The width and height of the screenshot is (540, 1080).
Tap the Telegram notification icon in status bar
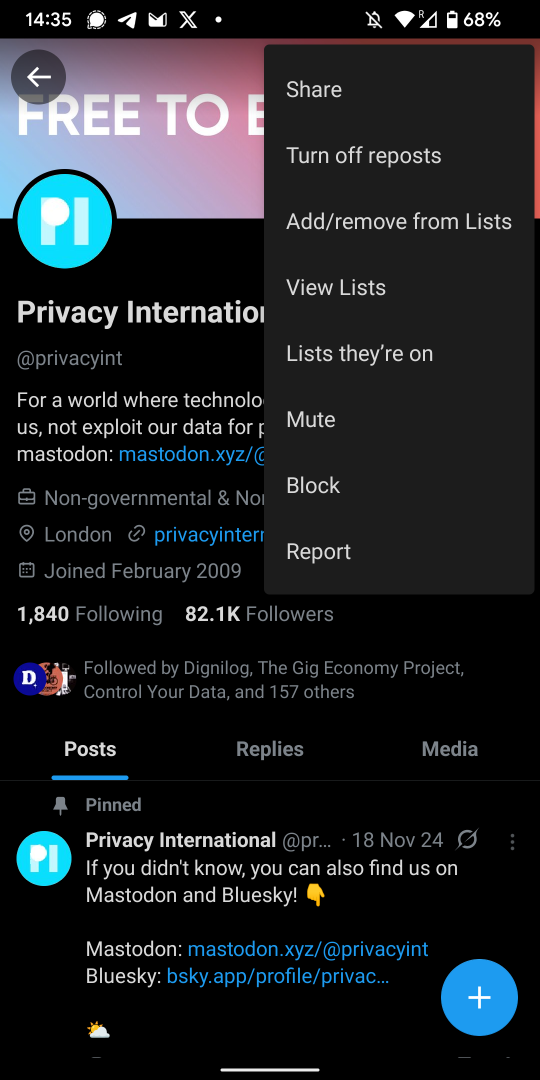pos(127,19)
